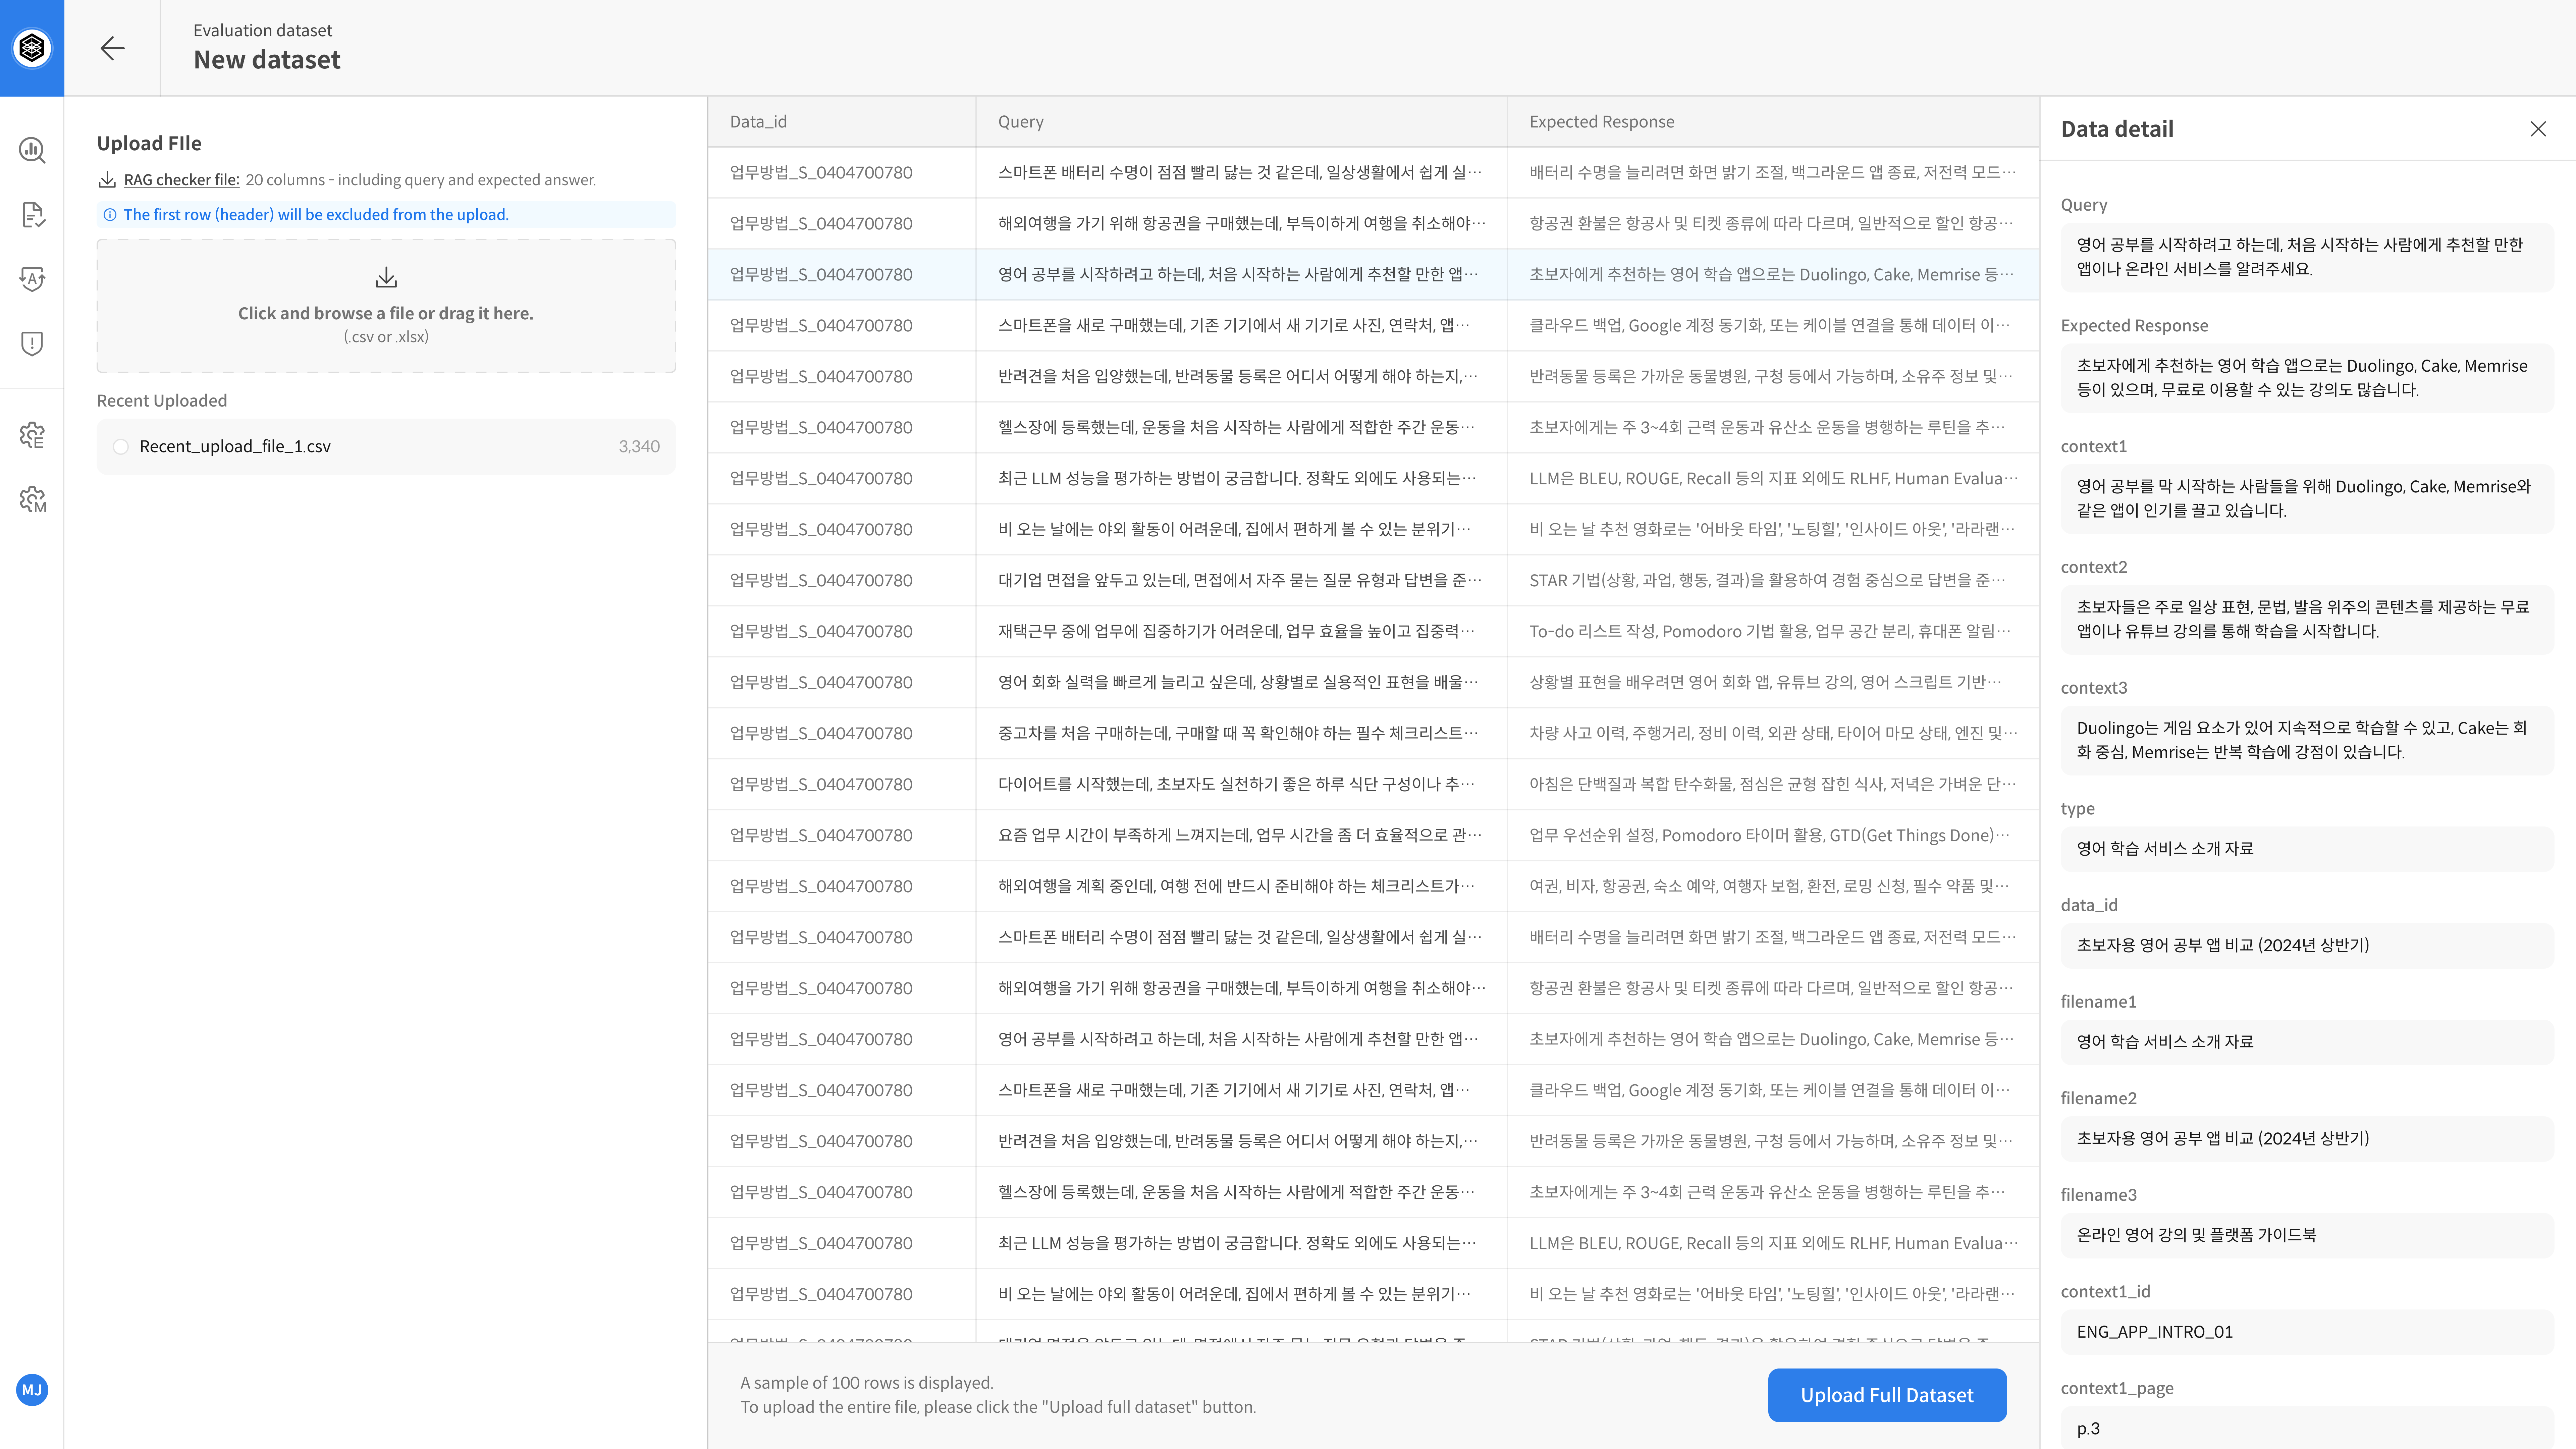Click expected response starting with 차량 사고 이력

pyautogui.click(x=1773, y=733)
